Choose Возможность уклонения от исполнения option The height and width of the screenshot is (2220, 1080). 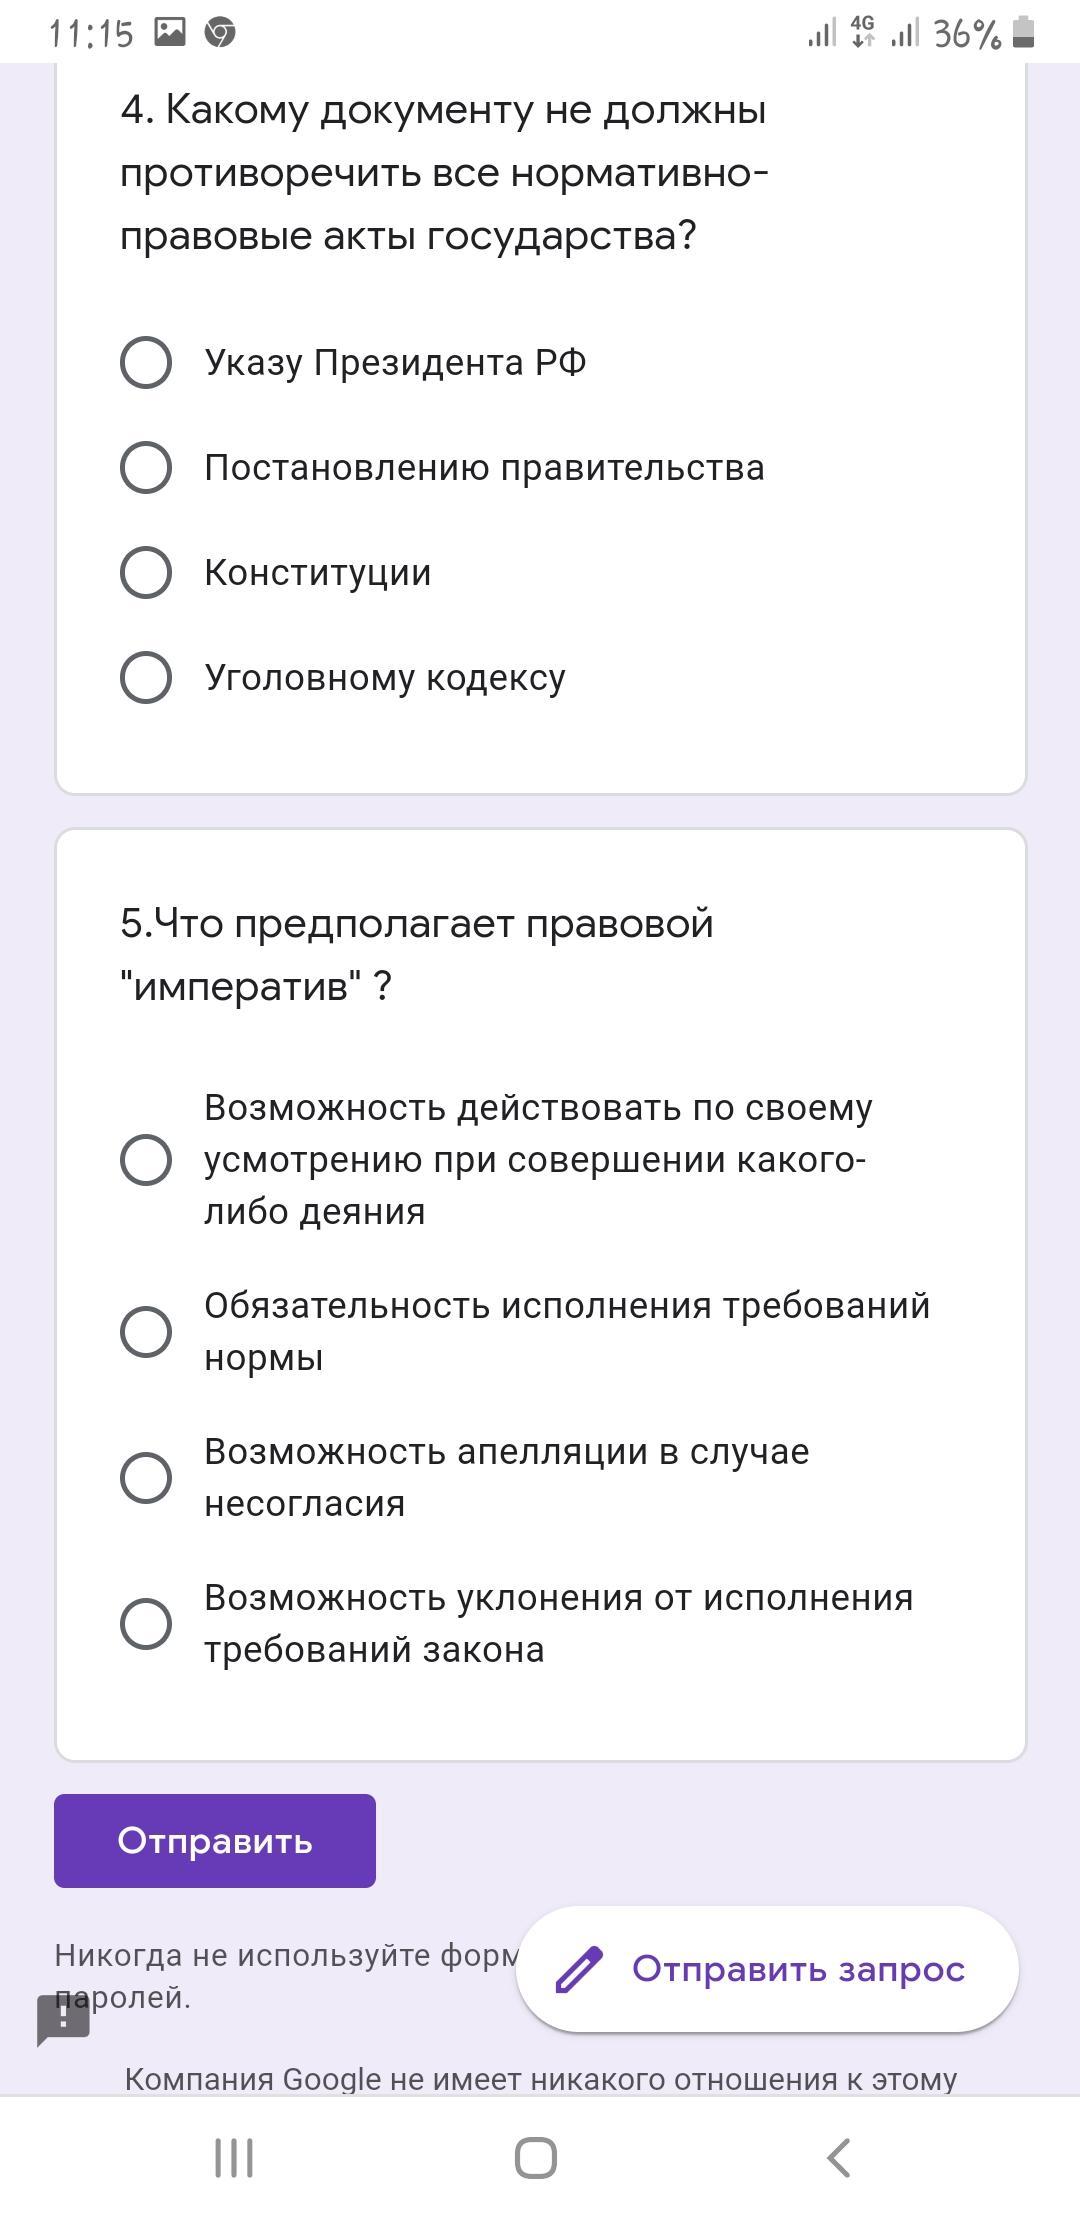146,1624
